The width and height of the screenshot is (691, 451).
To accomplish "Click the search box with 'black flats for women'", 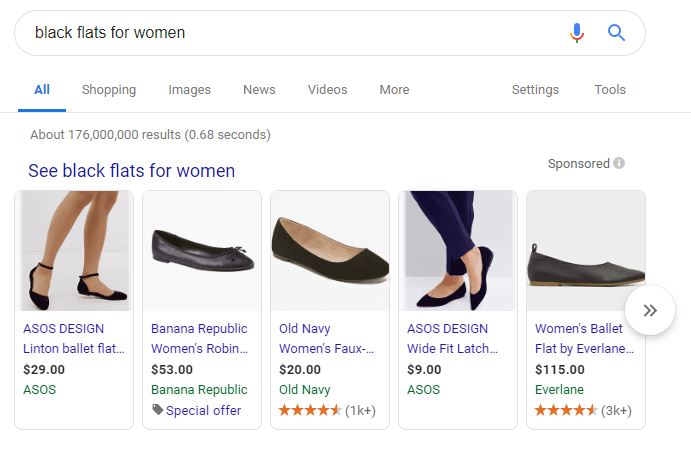I will click(330, 33).
